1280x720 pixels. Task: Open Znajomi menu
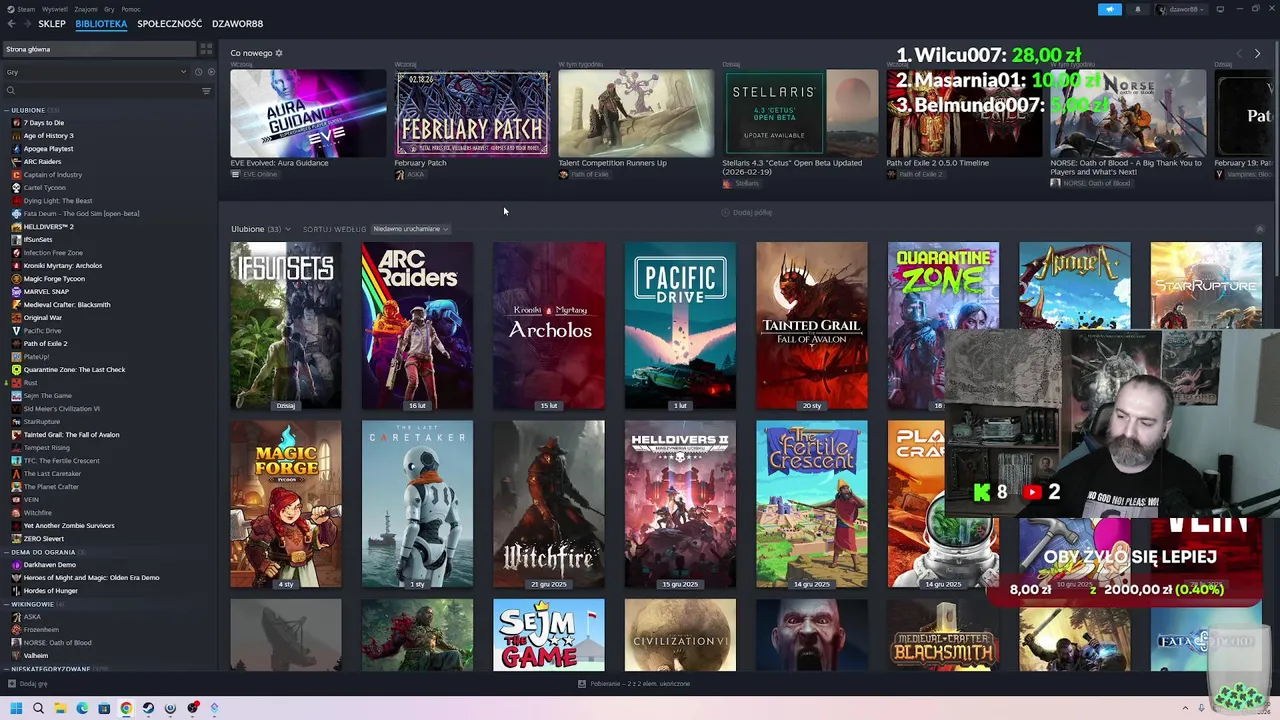86,9
